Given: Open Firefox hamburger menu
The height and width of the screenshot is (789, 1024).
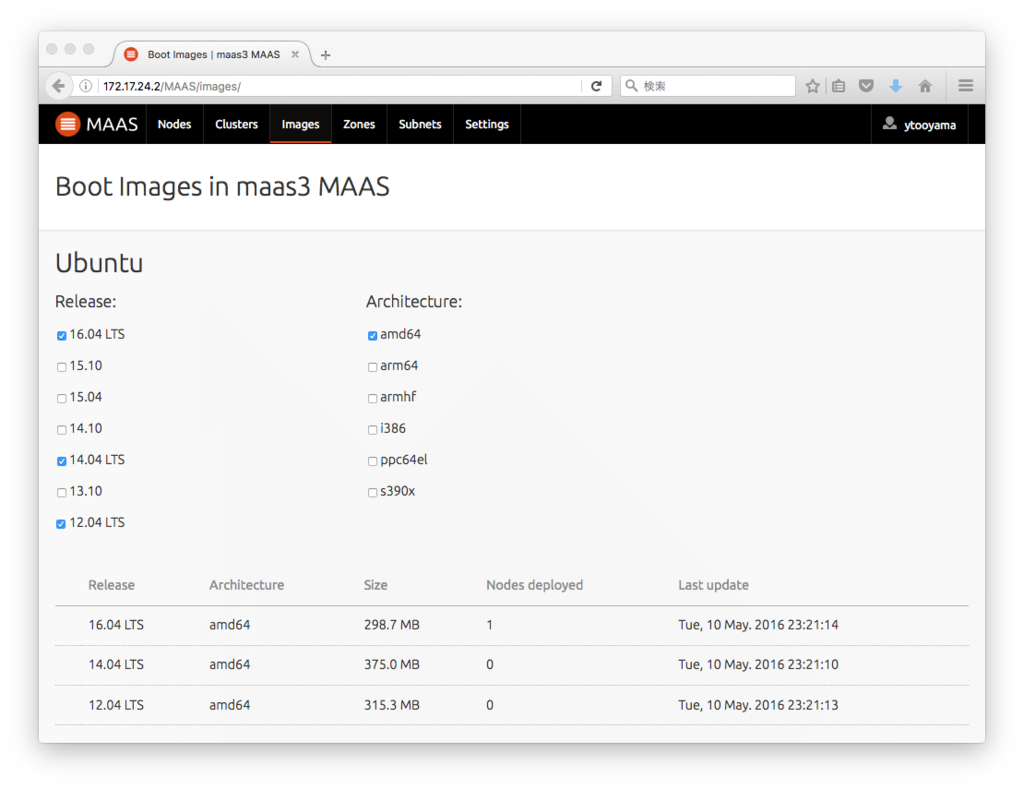Looking at the screenshot, I should [x=966, y=86].
